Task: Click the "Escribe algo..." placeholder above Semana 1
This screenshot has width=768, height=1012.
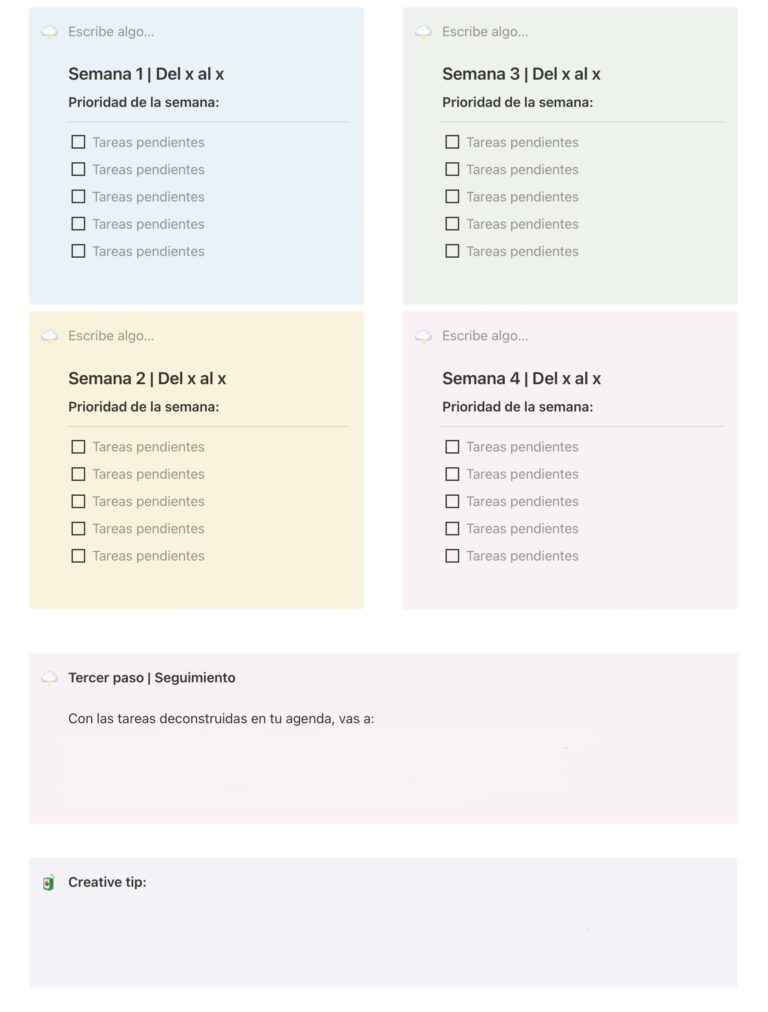Action: 111,32
